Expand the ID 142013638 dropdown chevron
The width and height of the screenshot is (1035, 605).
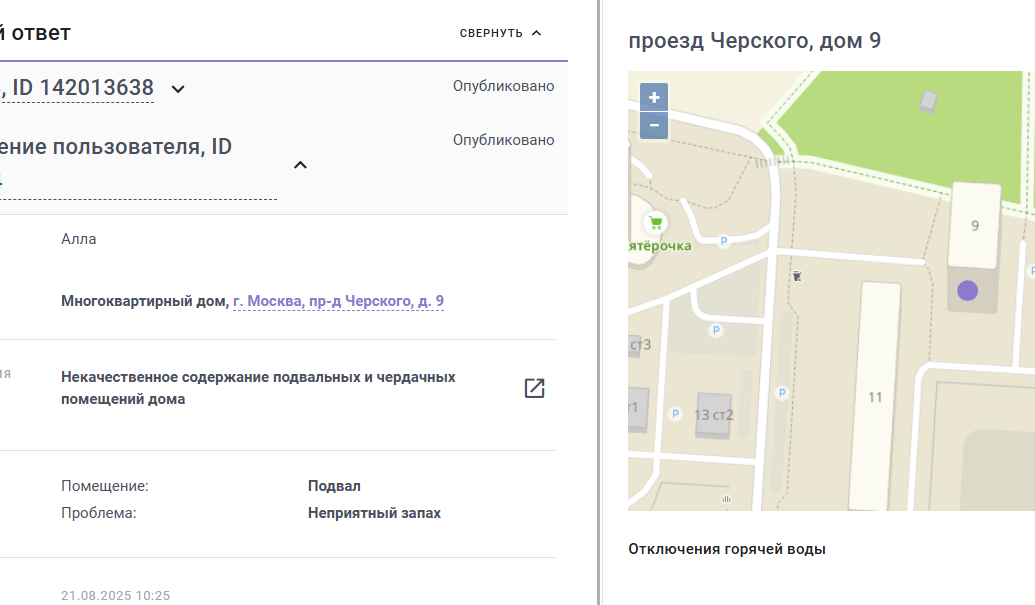(x=178, y=89)
